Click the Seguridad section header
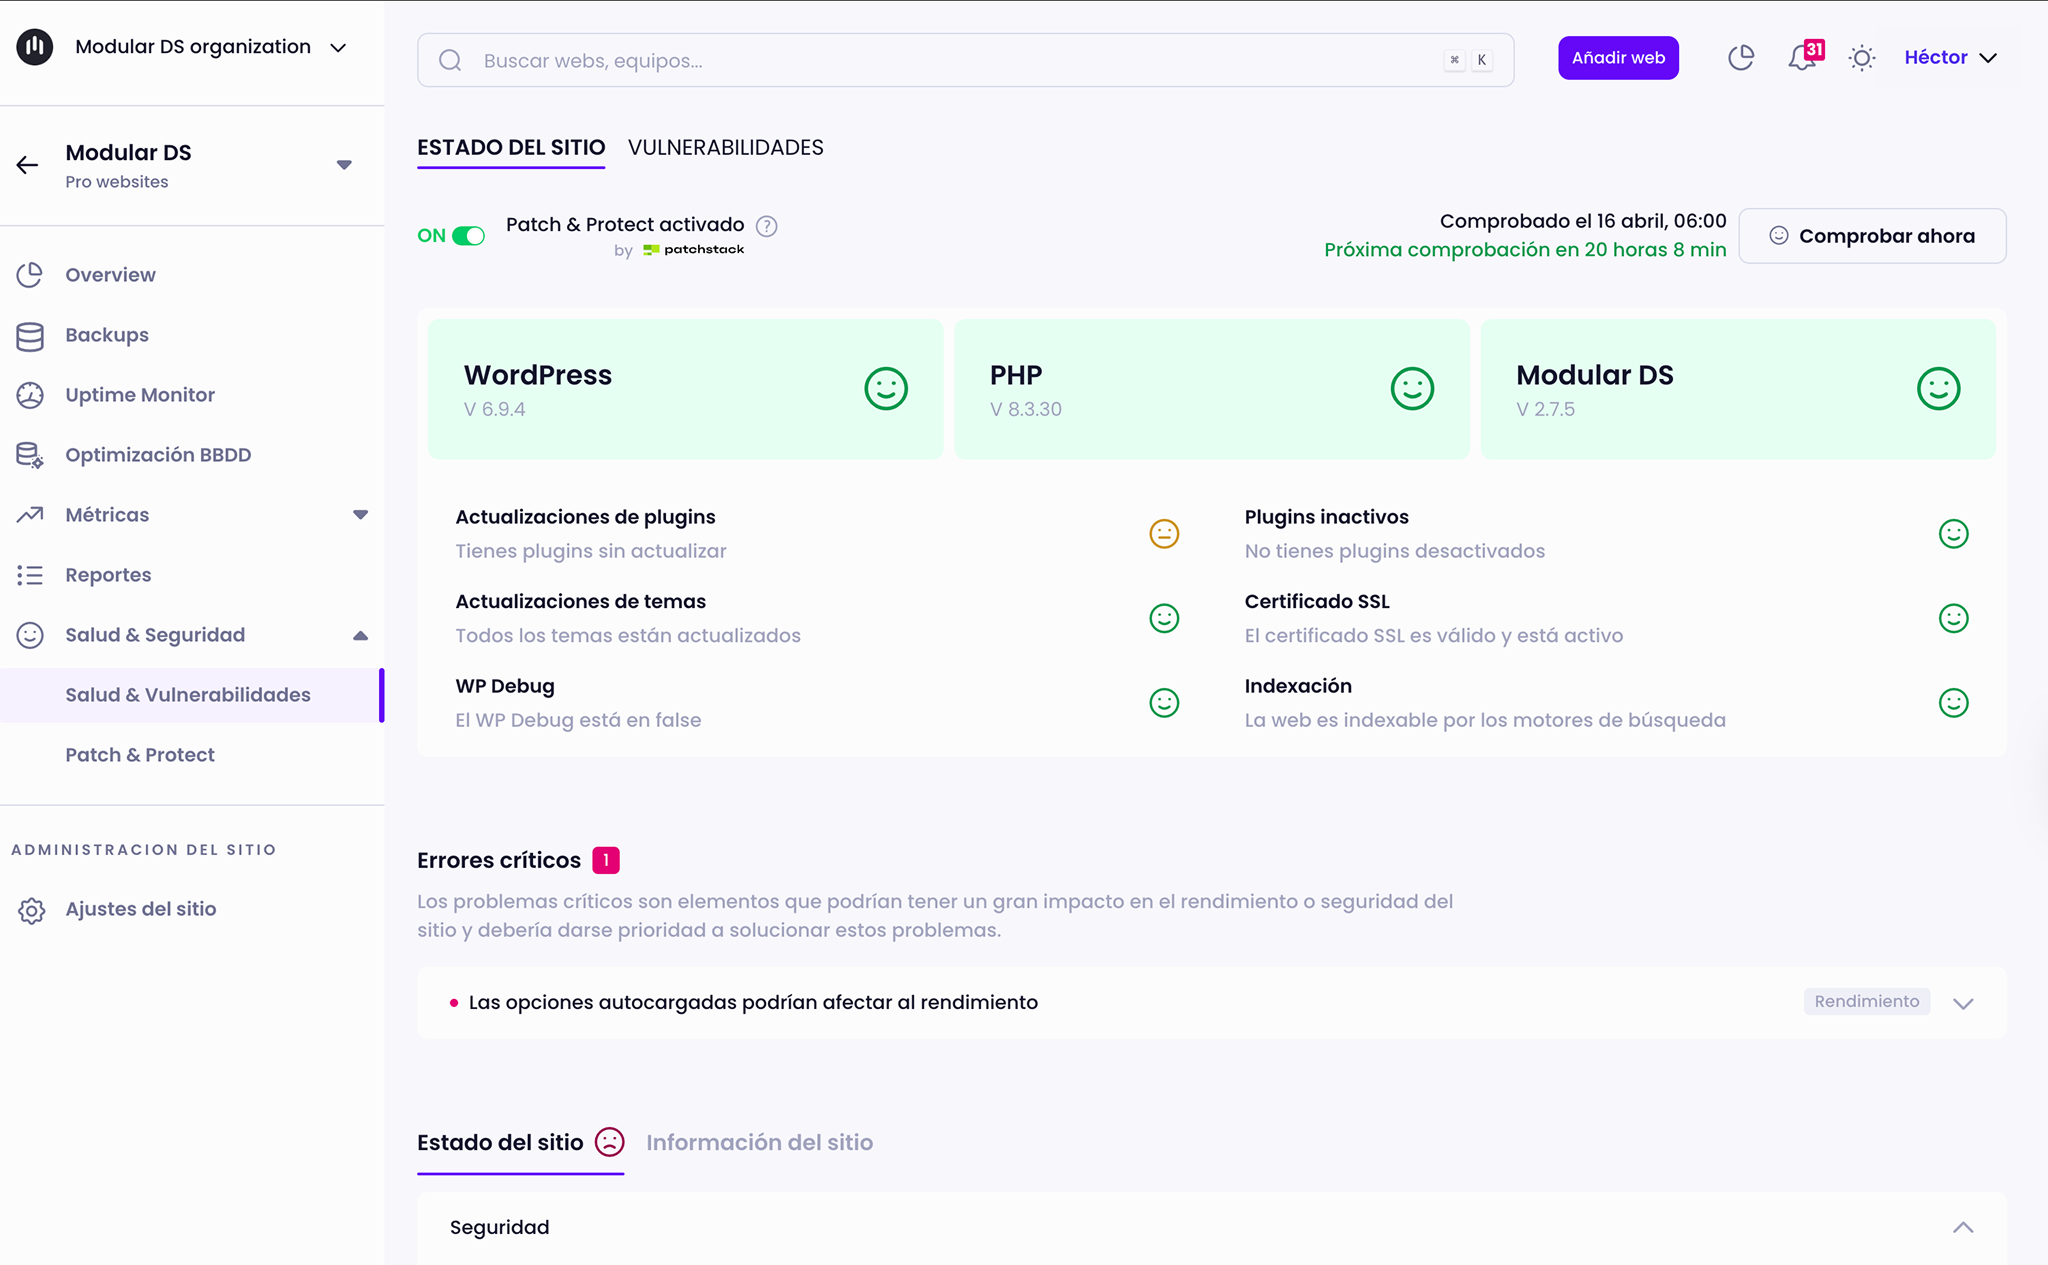This screenshot has height=1265, width=2048. (1211, 1228)
